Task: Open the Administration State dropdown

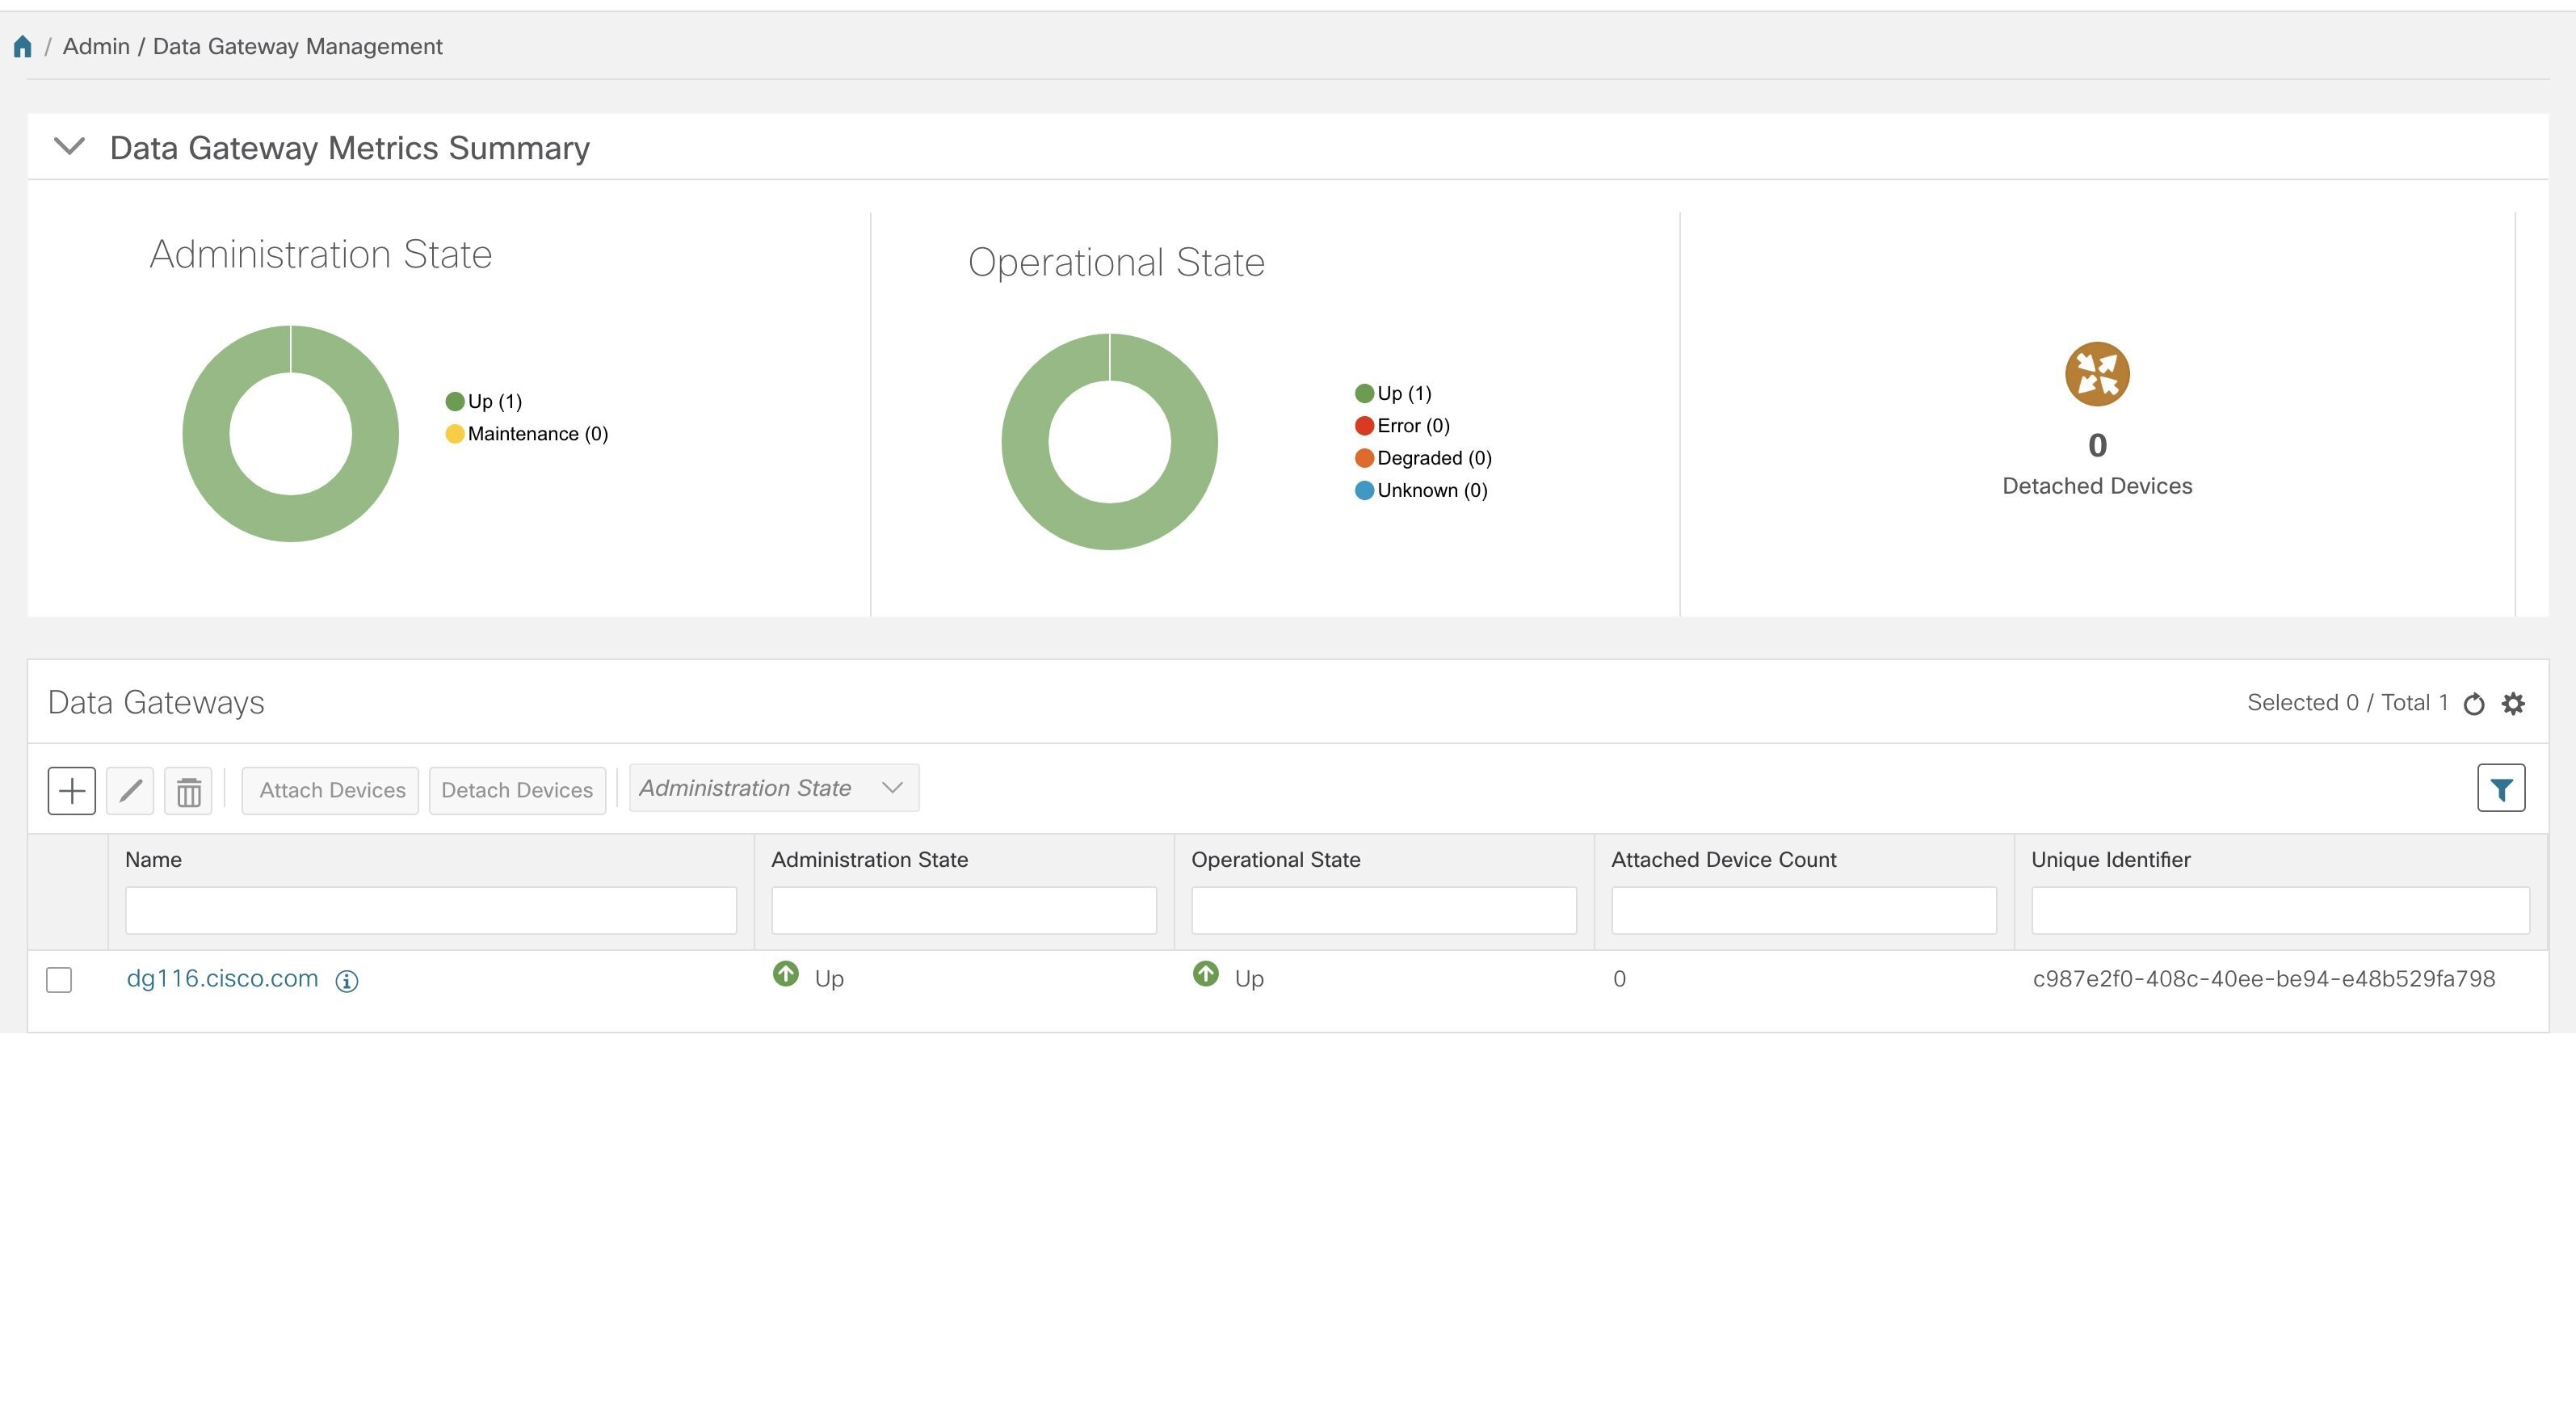Action: coord(773,787)
